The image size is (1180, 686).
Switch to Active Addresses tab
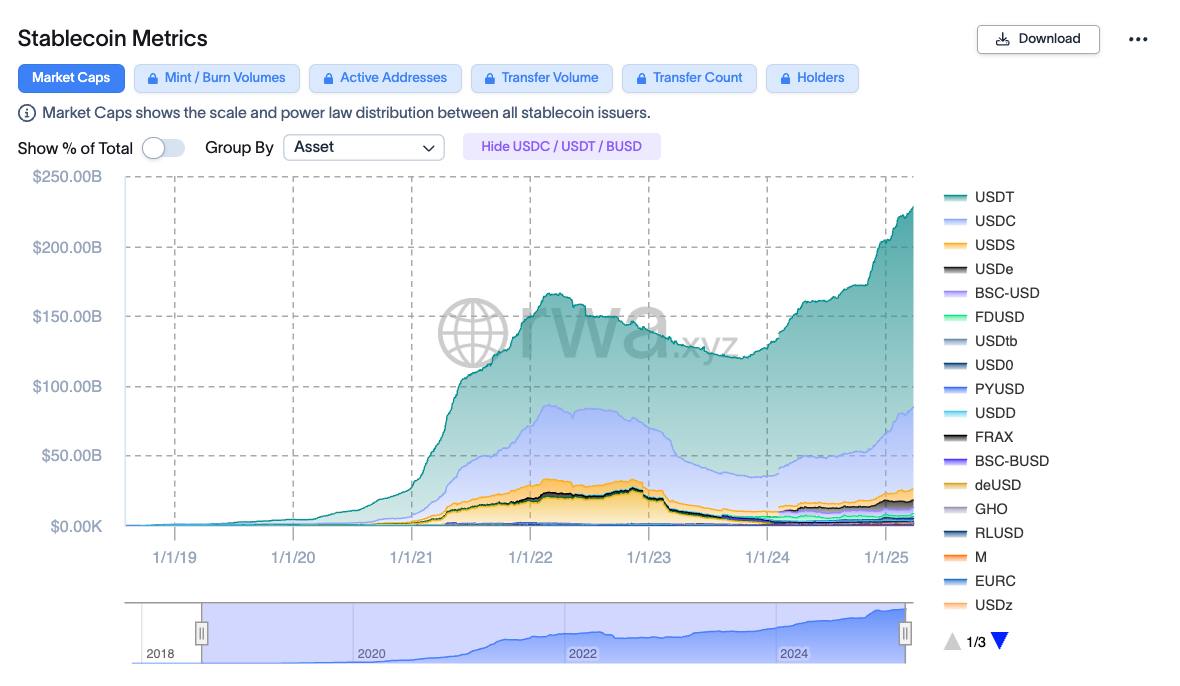coord(385,78)
